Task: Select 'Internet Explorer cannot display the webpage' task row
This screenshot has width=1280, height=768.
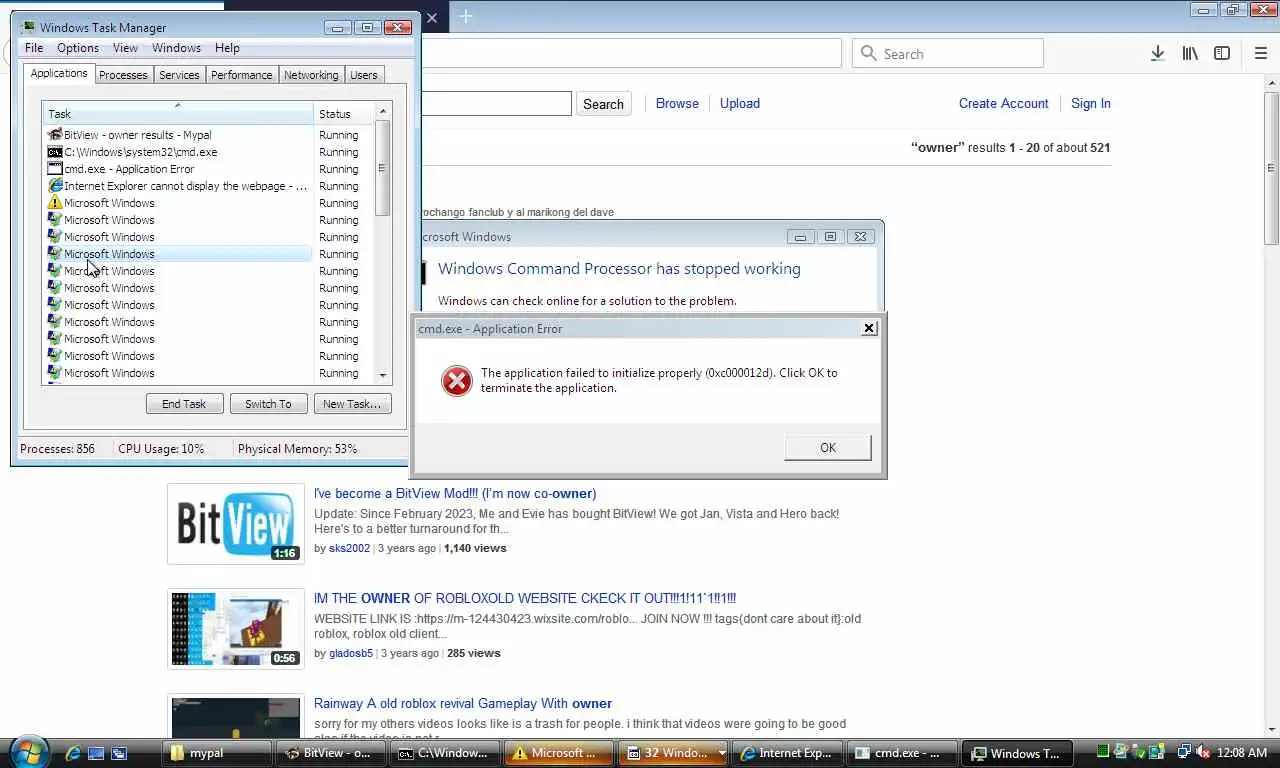Action: [x=178, y=186]
